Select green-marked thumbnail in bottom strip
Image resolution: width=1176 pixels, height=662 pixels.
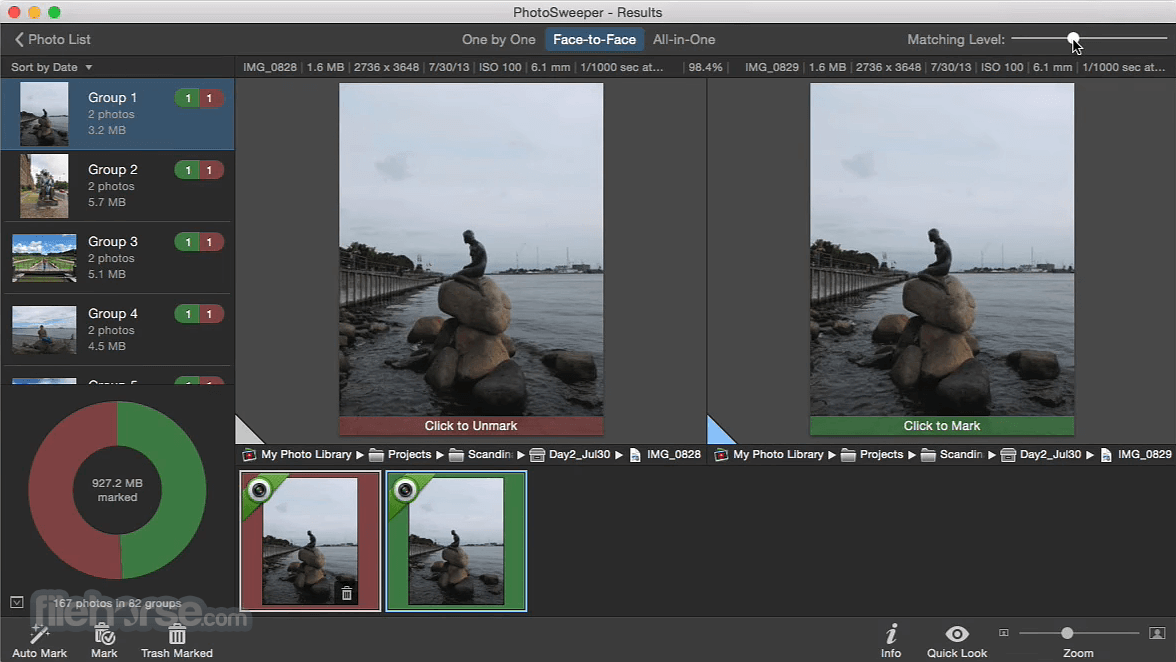[456, 541]
